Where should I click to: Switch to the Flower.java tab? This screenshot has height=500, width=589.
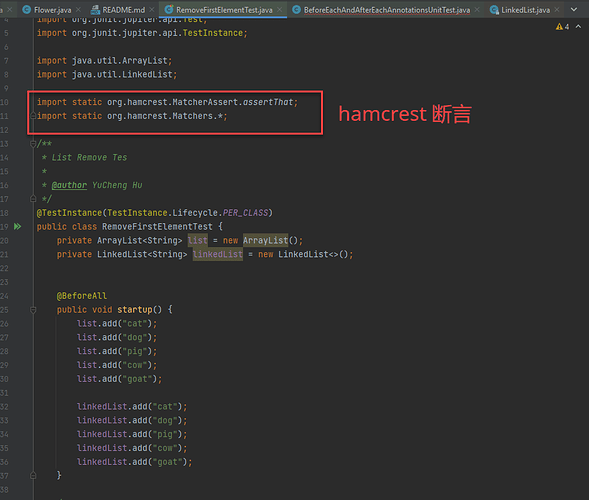tap(52, 10)
